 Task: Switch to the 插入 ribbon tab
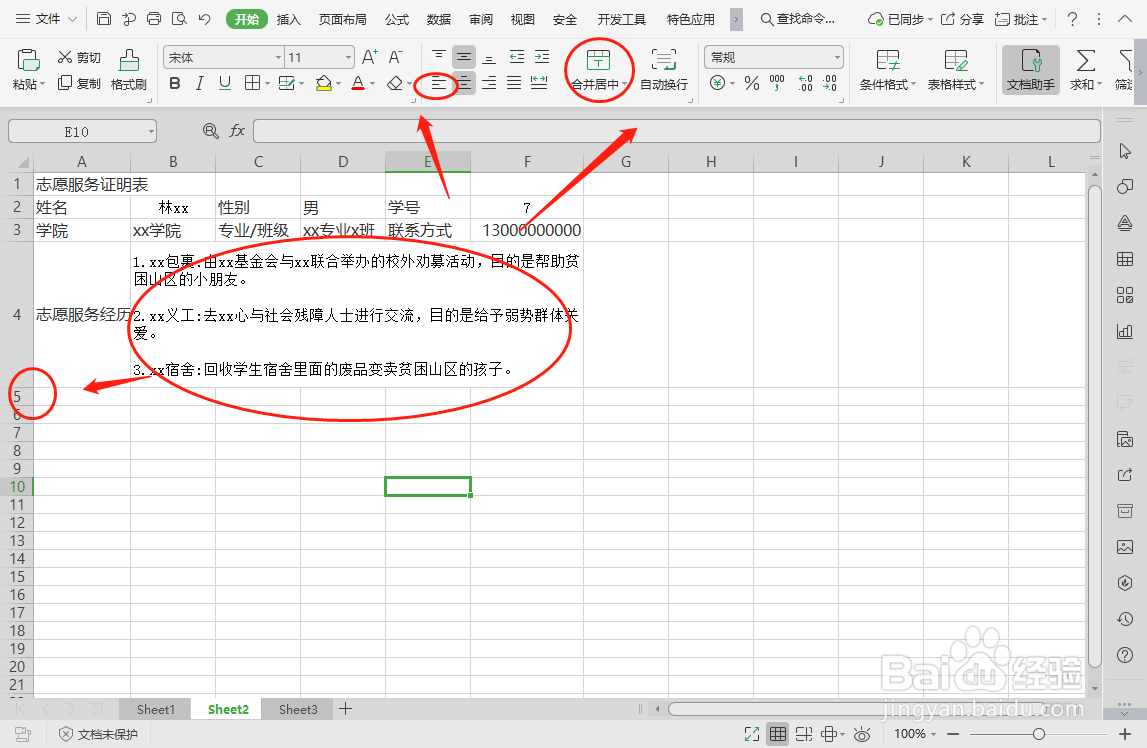click(x=287, y=18)
